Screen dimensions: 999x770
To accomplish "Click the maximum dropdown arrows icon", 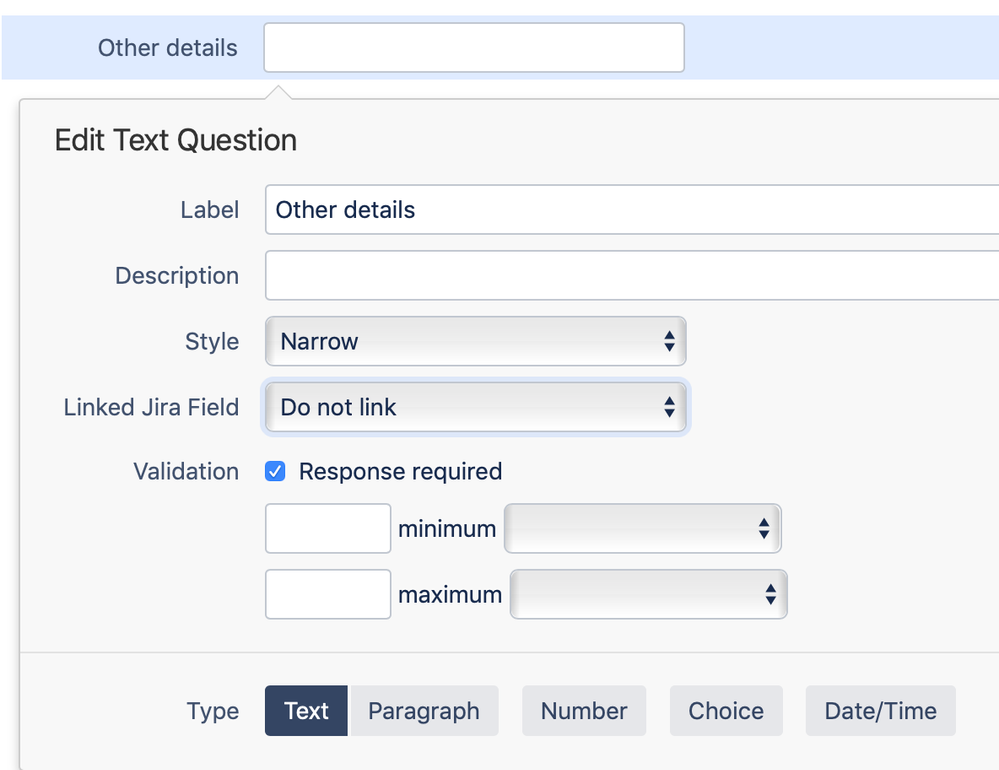I will [x=770, y=595].
